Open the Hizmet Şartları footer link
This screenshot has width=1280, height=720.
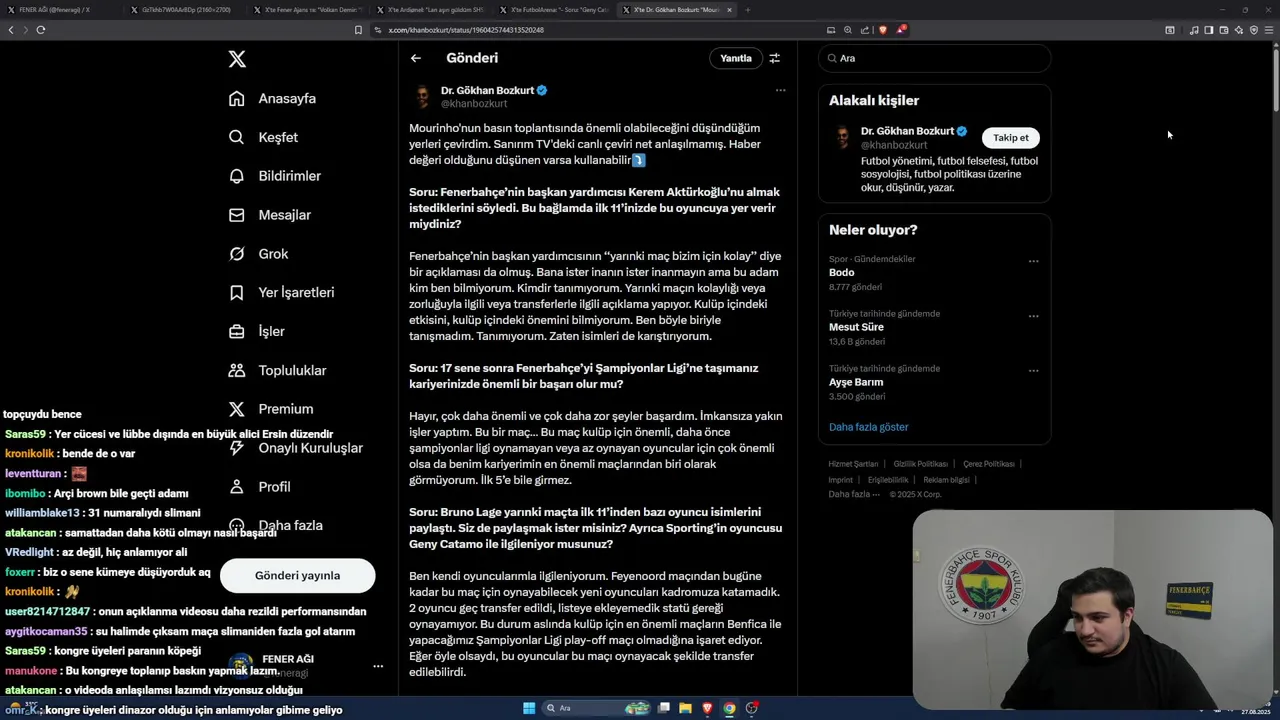pyautogui.click(x=853, y=464)
